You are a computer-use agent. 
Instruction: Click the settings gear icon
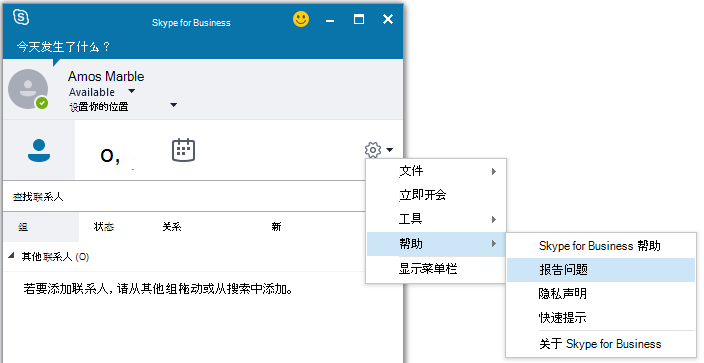click(x=373, y=150)
